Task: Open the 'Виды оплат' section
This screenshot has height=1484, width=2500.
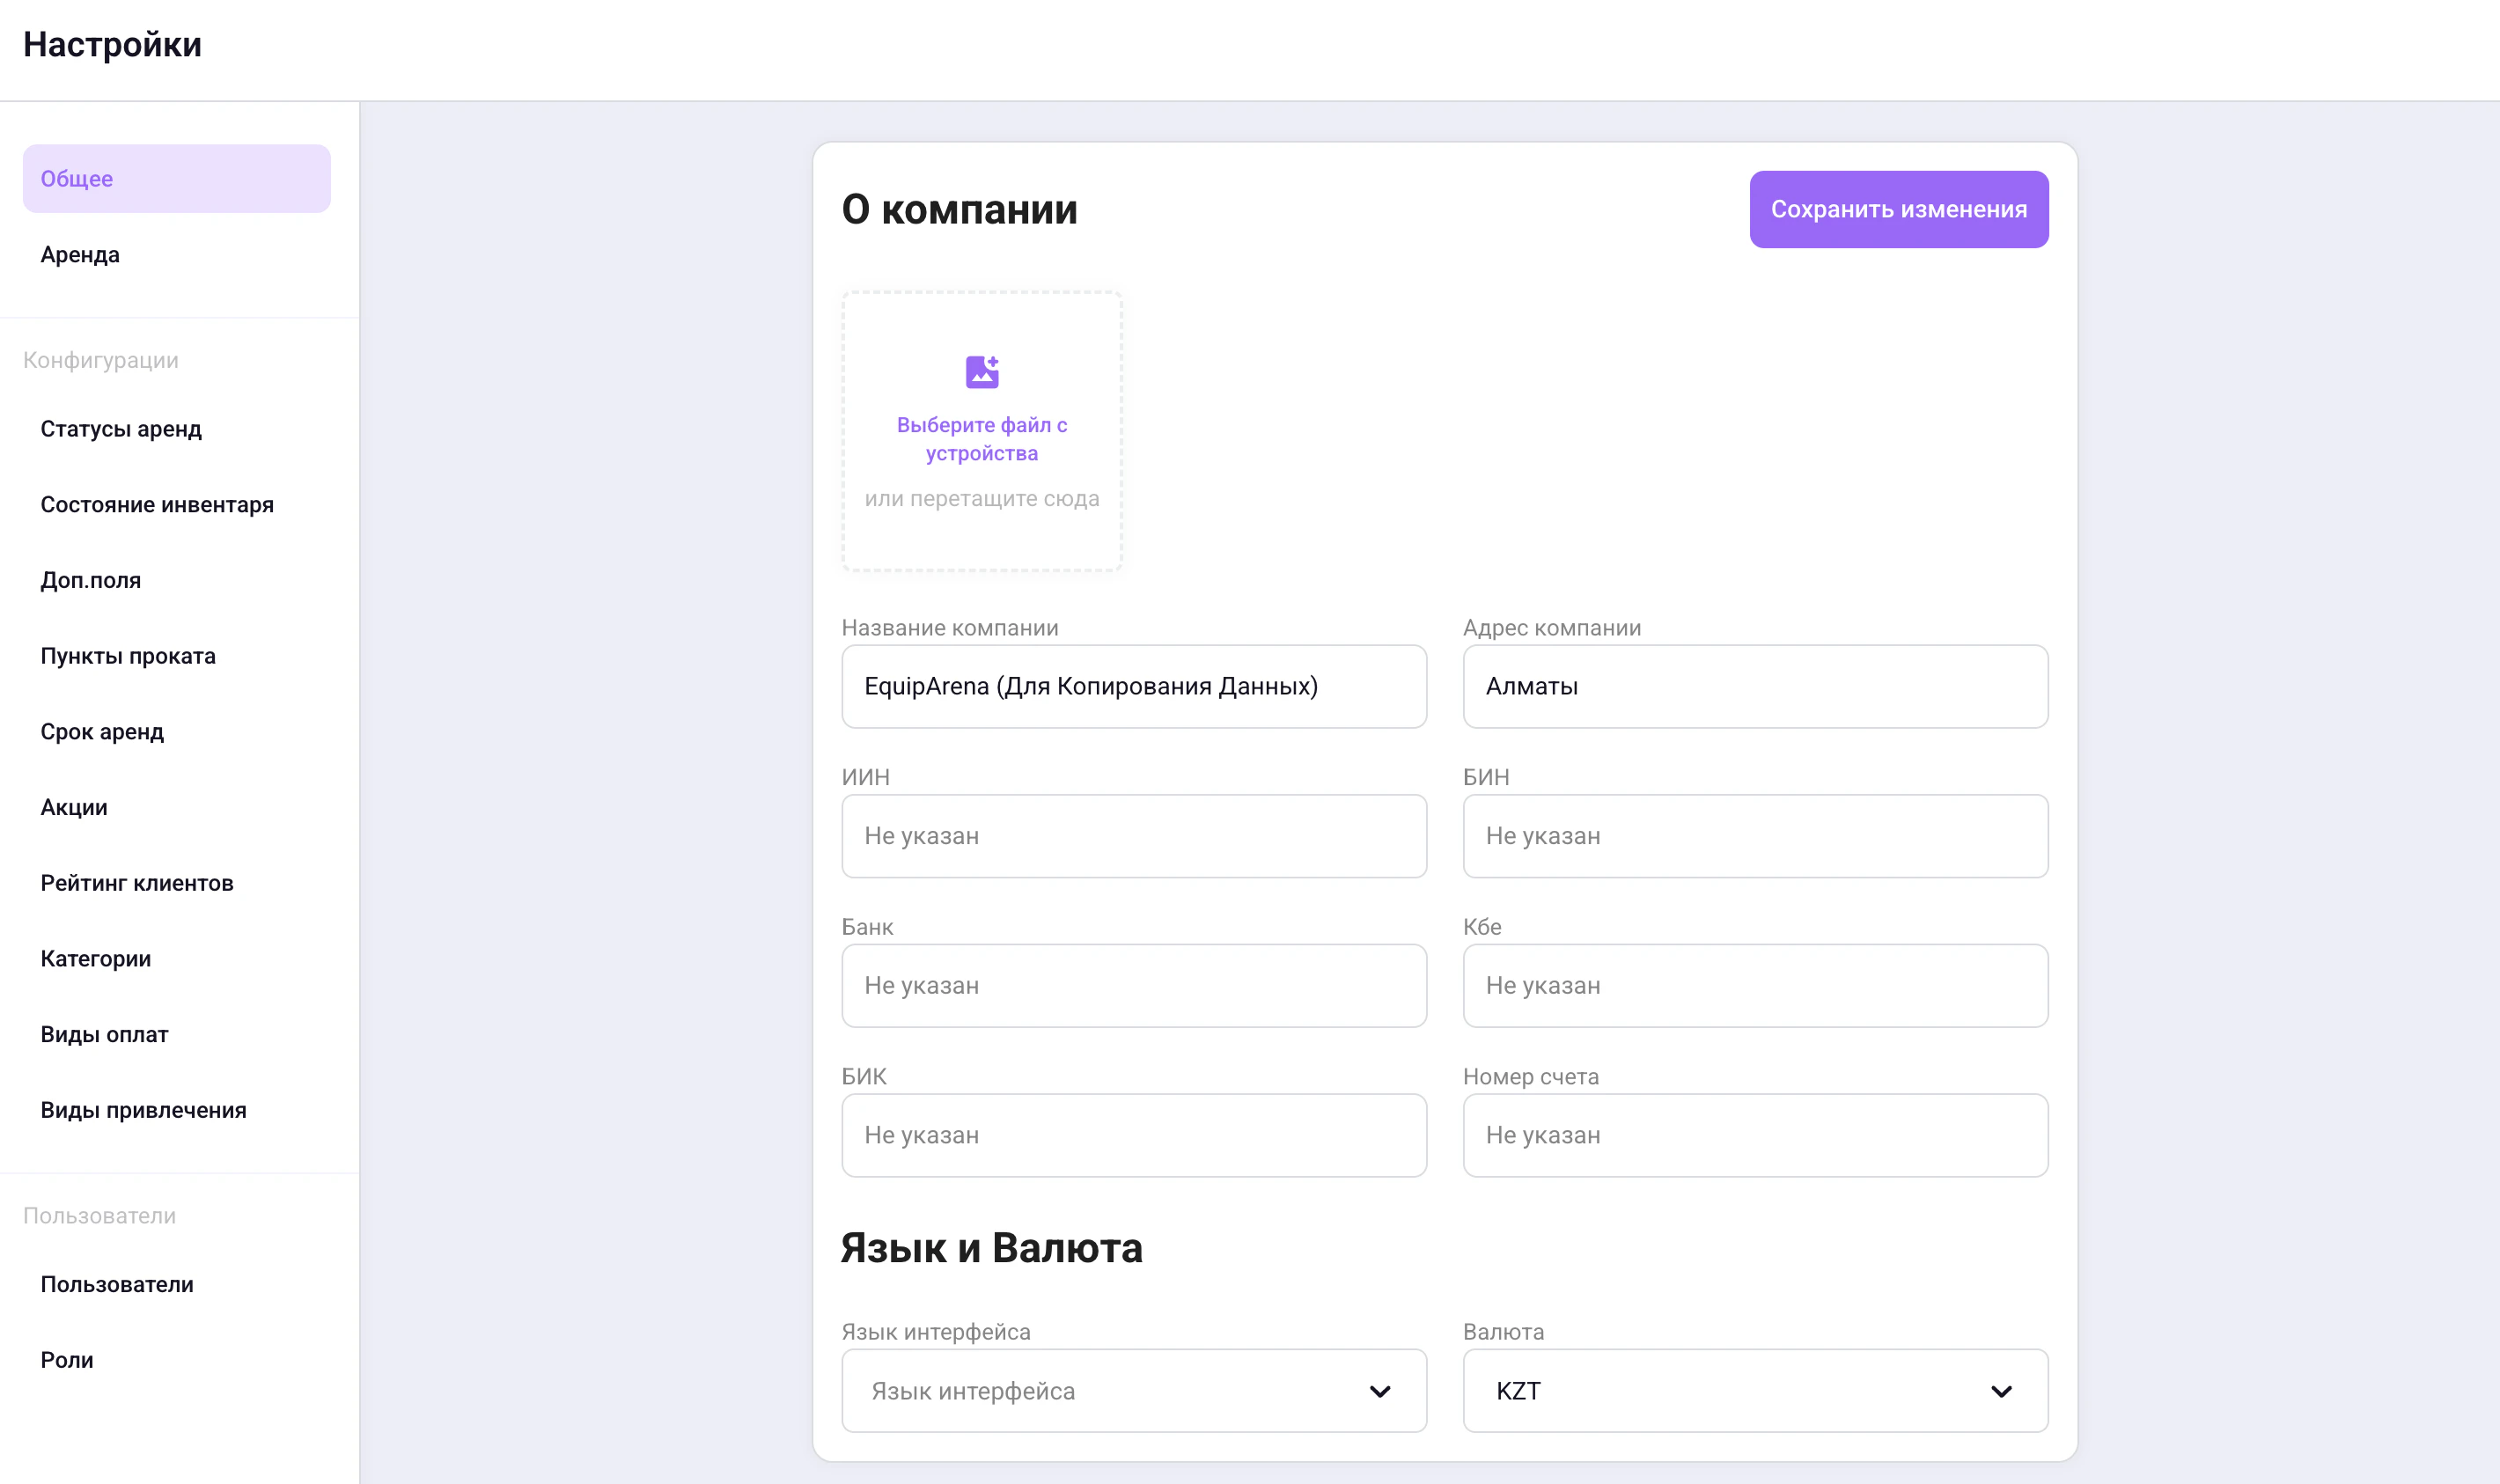Action: point(104,1034)
